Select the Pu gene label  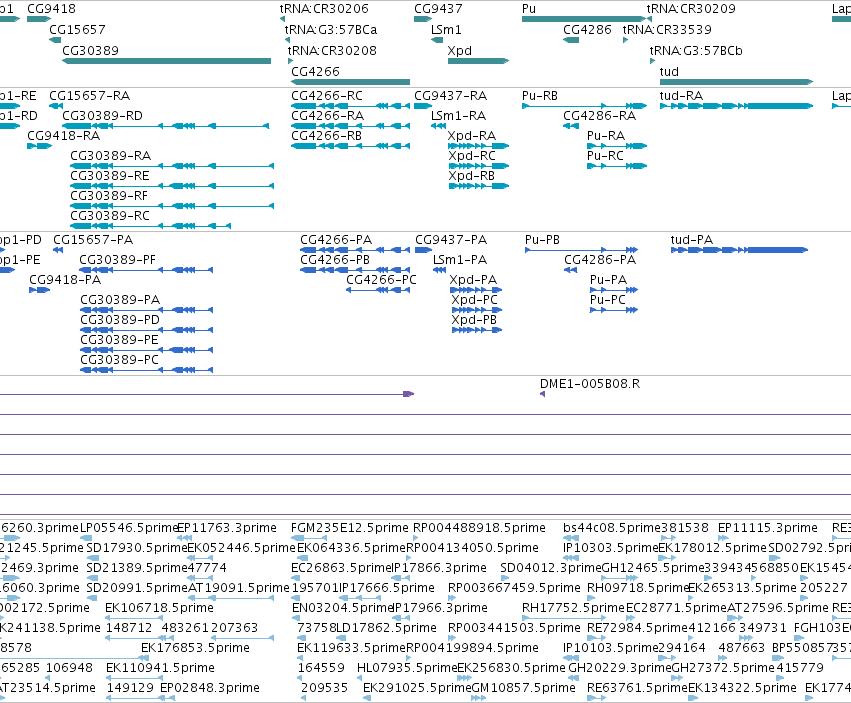(x=529, y=9)
